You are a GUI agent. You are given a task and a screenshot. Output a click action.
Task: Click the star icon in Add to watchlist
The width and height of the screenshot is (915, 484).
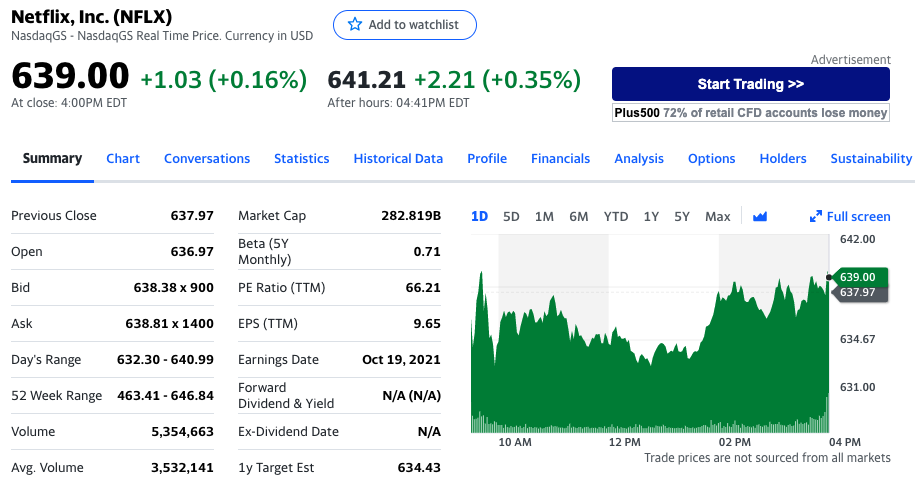(354, 25)
